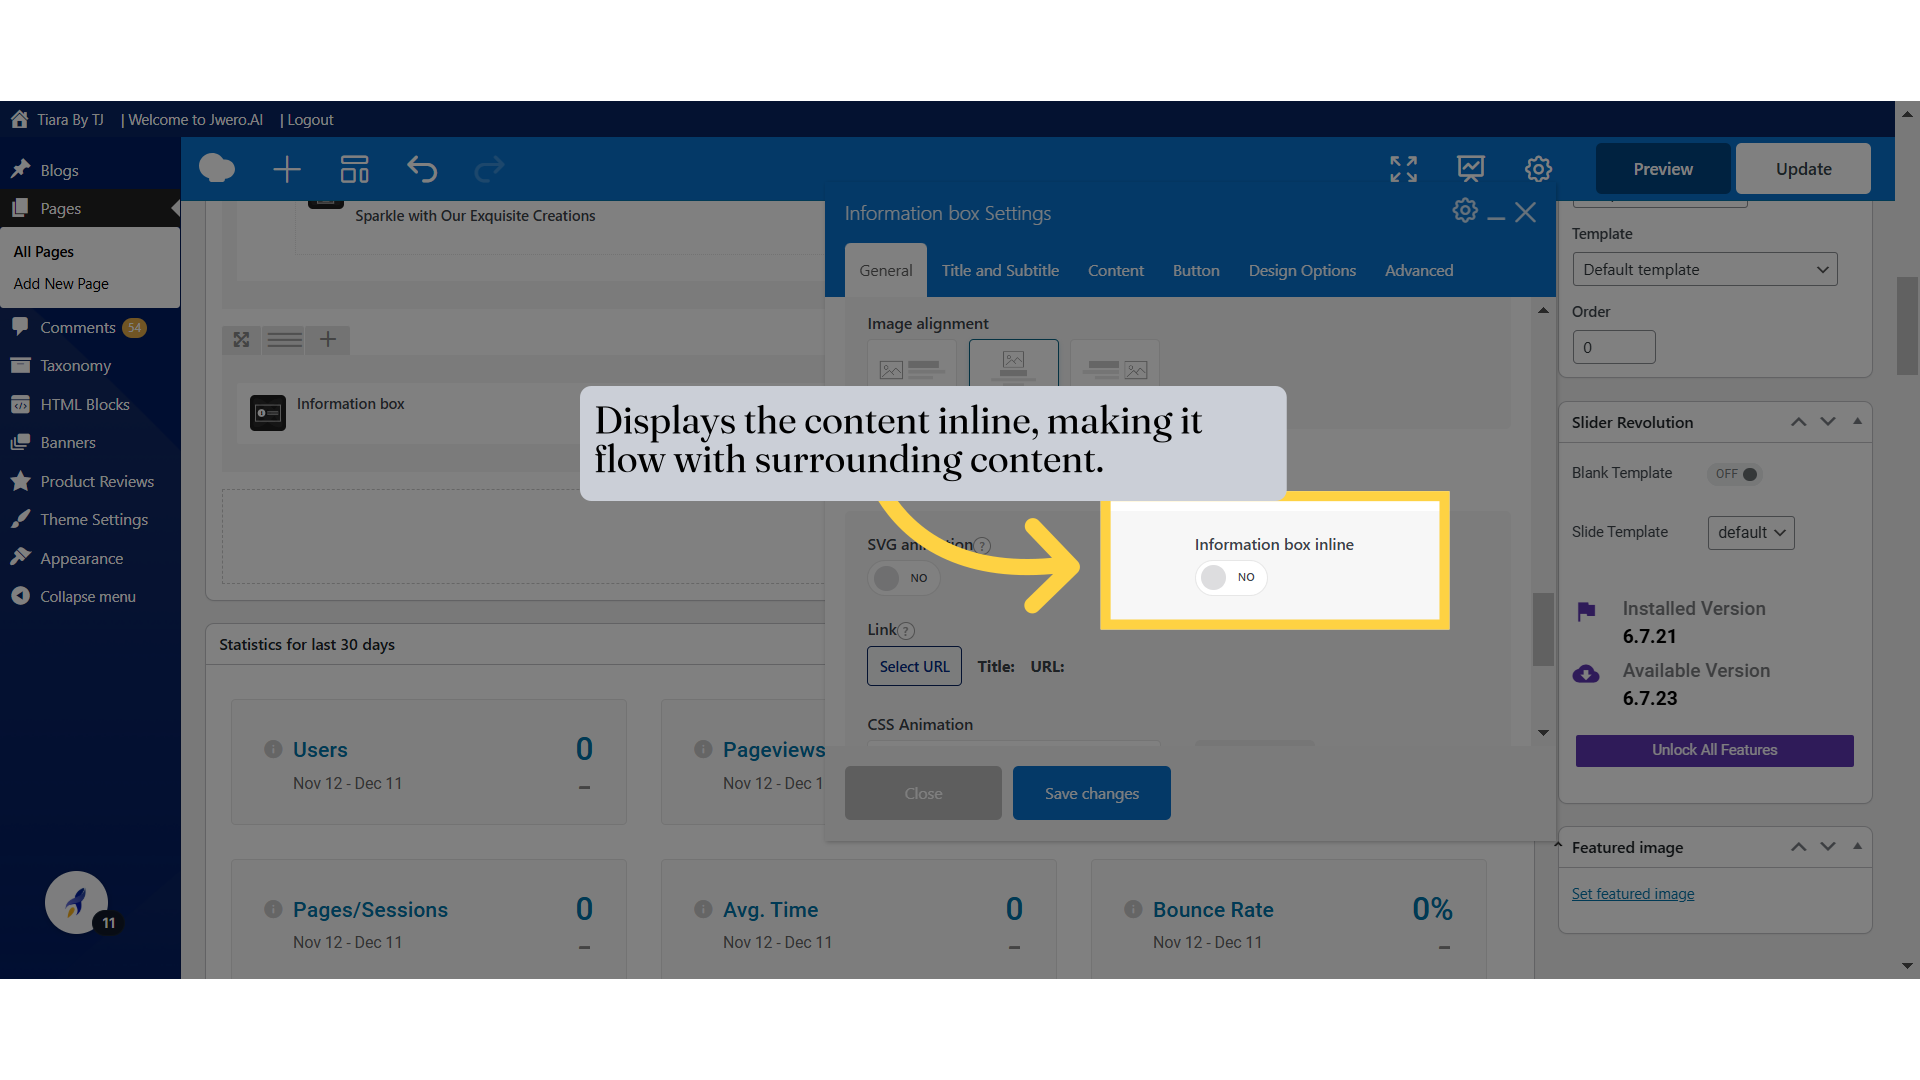Toggle the Information box inline switch
1920x1080 pixels.
[x=1230, y=577]
